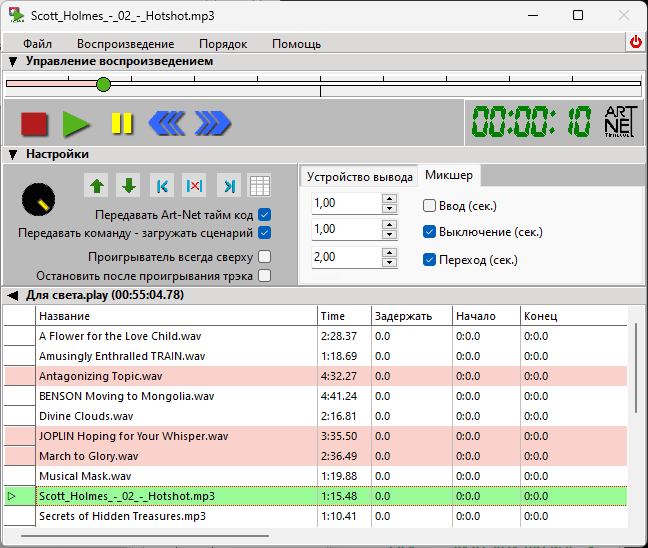The width and height of the screenshot is (648, 548).
Task: Click the Конец column header
Action: tap(574, 316)
